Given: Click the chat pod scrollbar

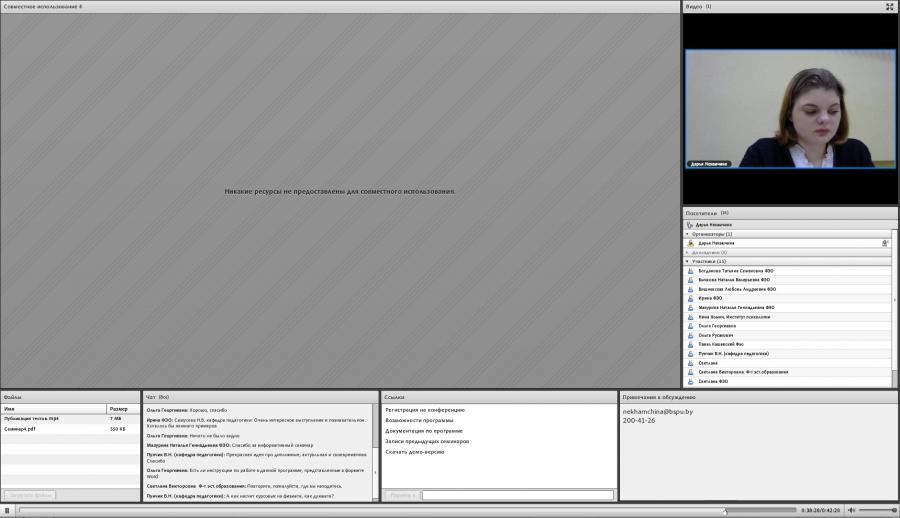Looking at the screenshot, I should click(x=375, y=452).
